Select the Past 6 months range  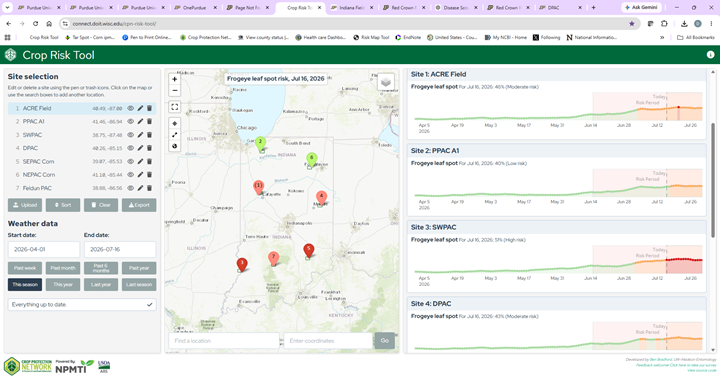(x=101, y=268)
